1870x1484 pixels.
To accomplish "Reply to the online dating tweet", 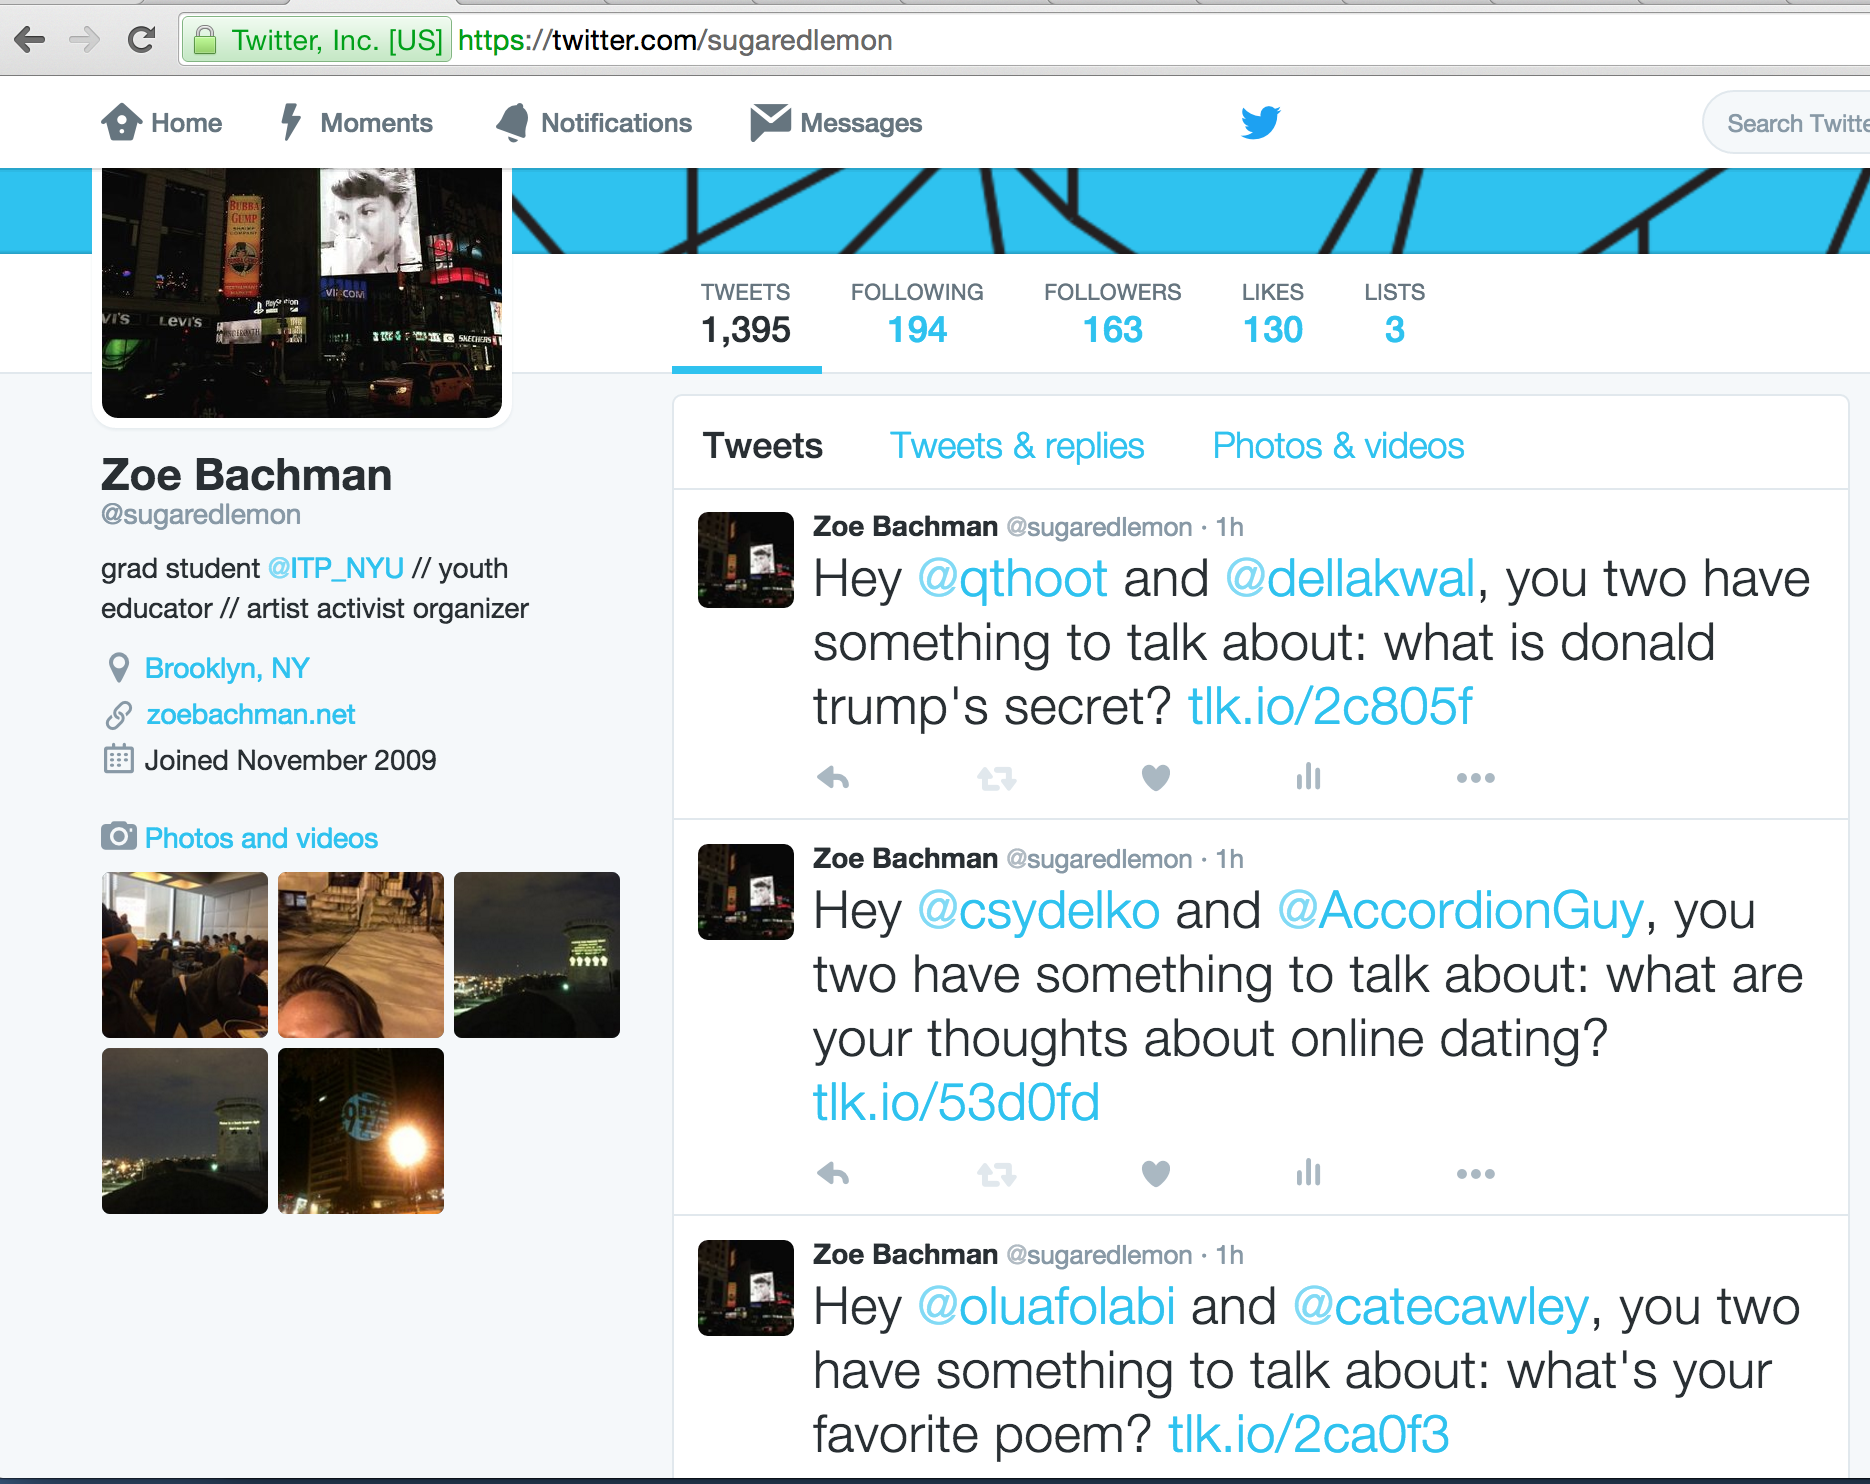I will pos(833,1173).
